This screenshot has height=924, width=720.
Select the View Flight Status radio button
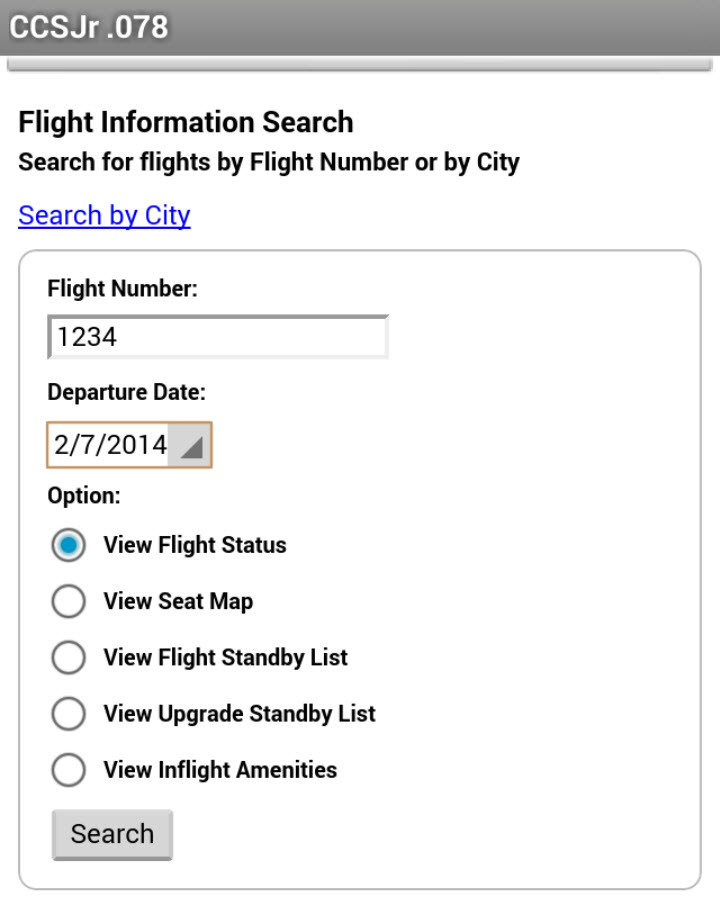click(69, 546)
